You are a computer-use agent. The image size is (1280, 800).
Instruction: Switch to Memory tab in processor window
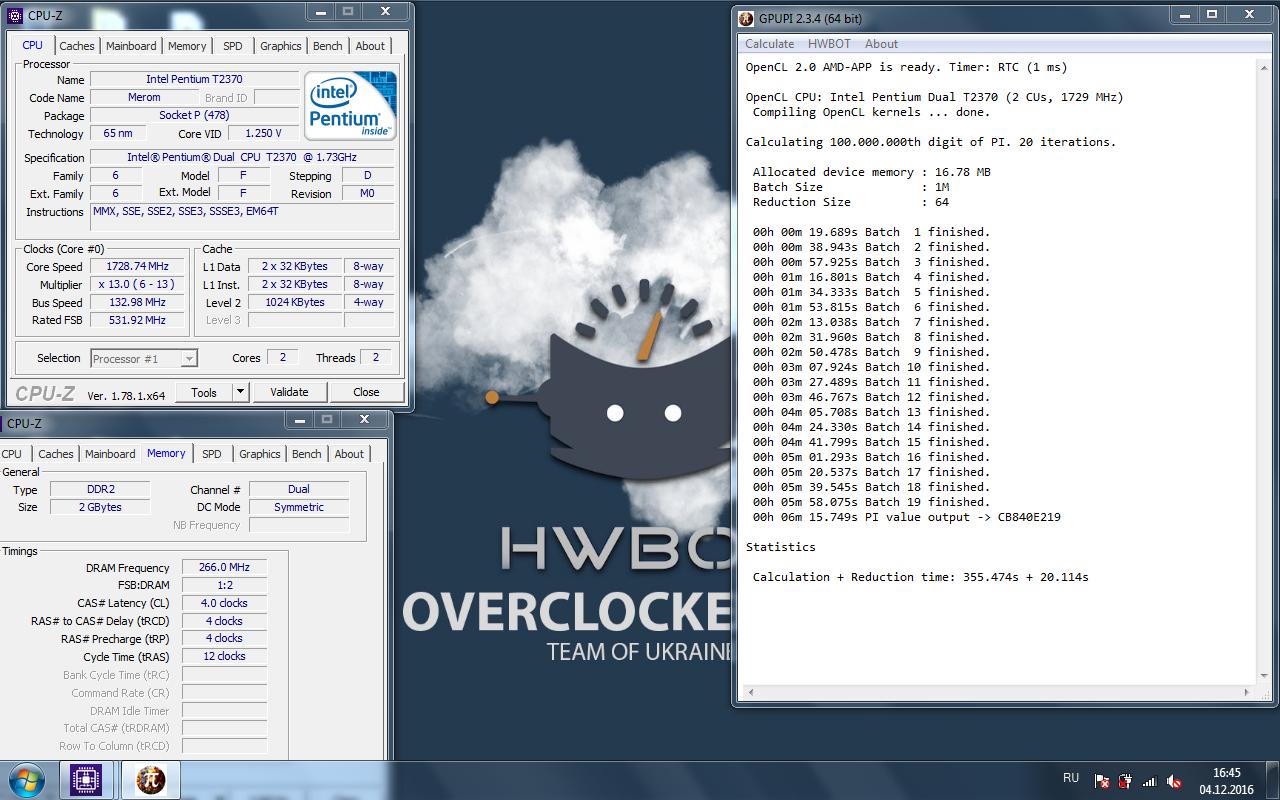(x=187, y=46)
